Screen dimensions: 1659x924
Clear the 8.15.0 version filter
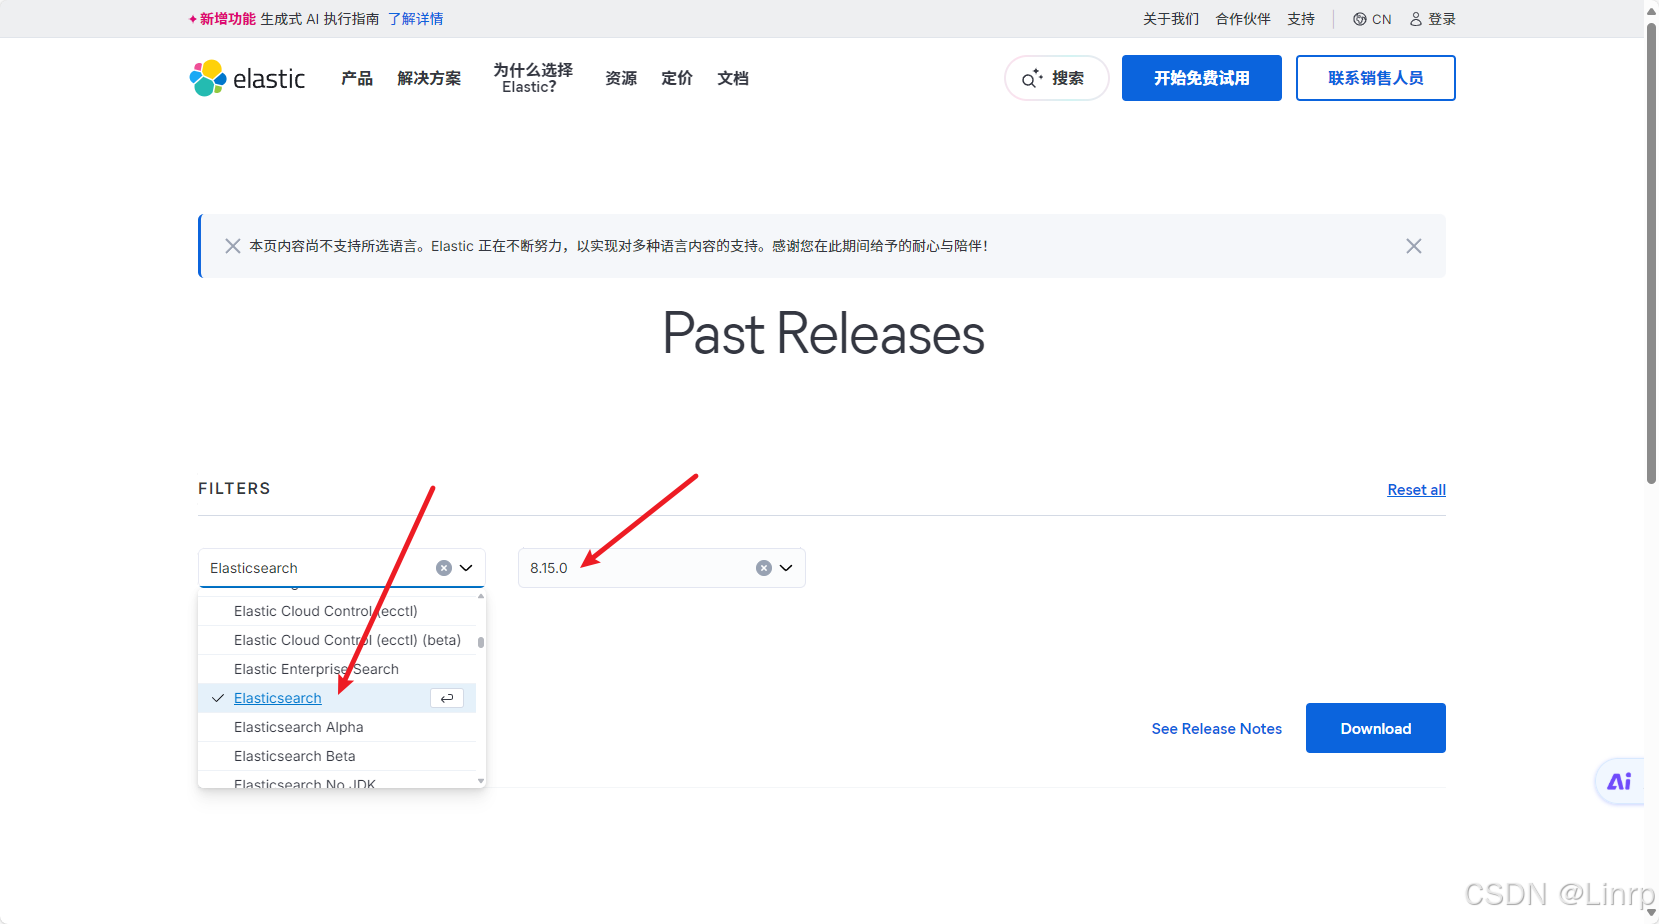pos(764,568)
